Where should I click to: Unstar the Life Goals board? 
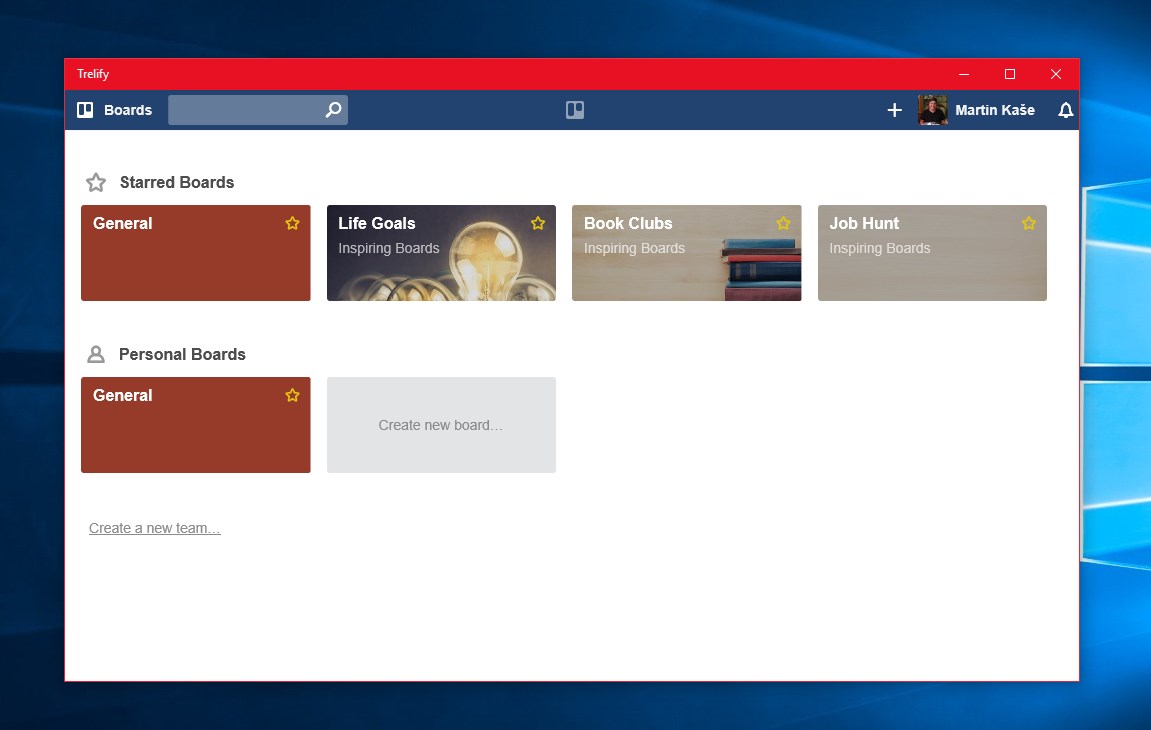[538, 223]
